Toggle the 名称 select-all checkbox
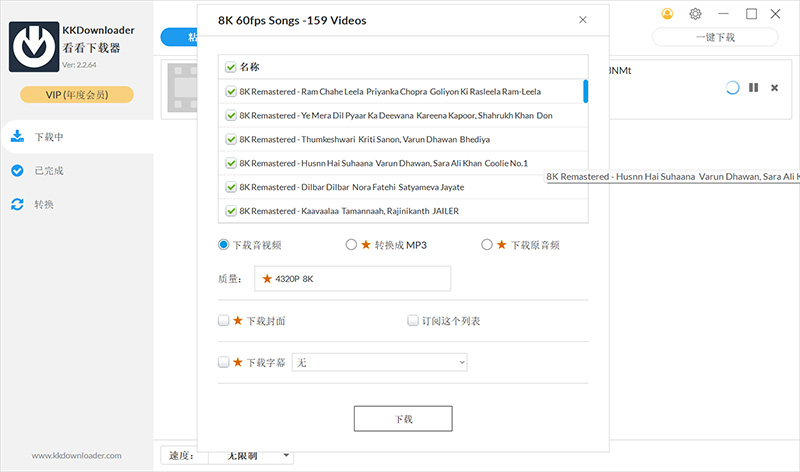This screenshot has height=472, width=800. pyautogui.click(x=231, y=67)
